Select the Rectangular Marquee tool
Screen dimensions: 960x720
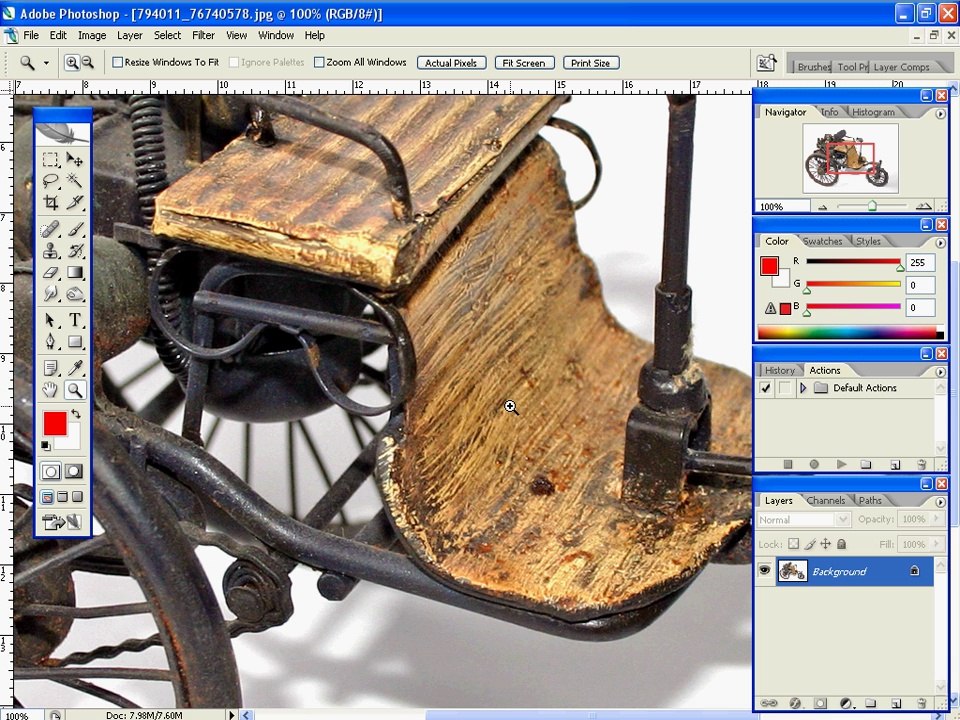tap(51, 160)
